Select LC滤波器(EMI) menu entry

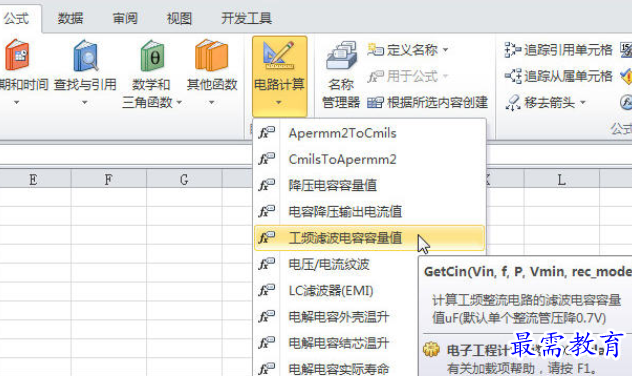pyautogui.click(x=336, y=291)
